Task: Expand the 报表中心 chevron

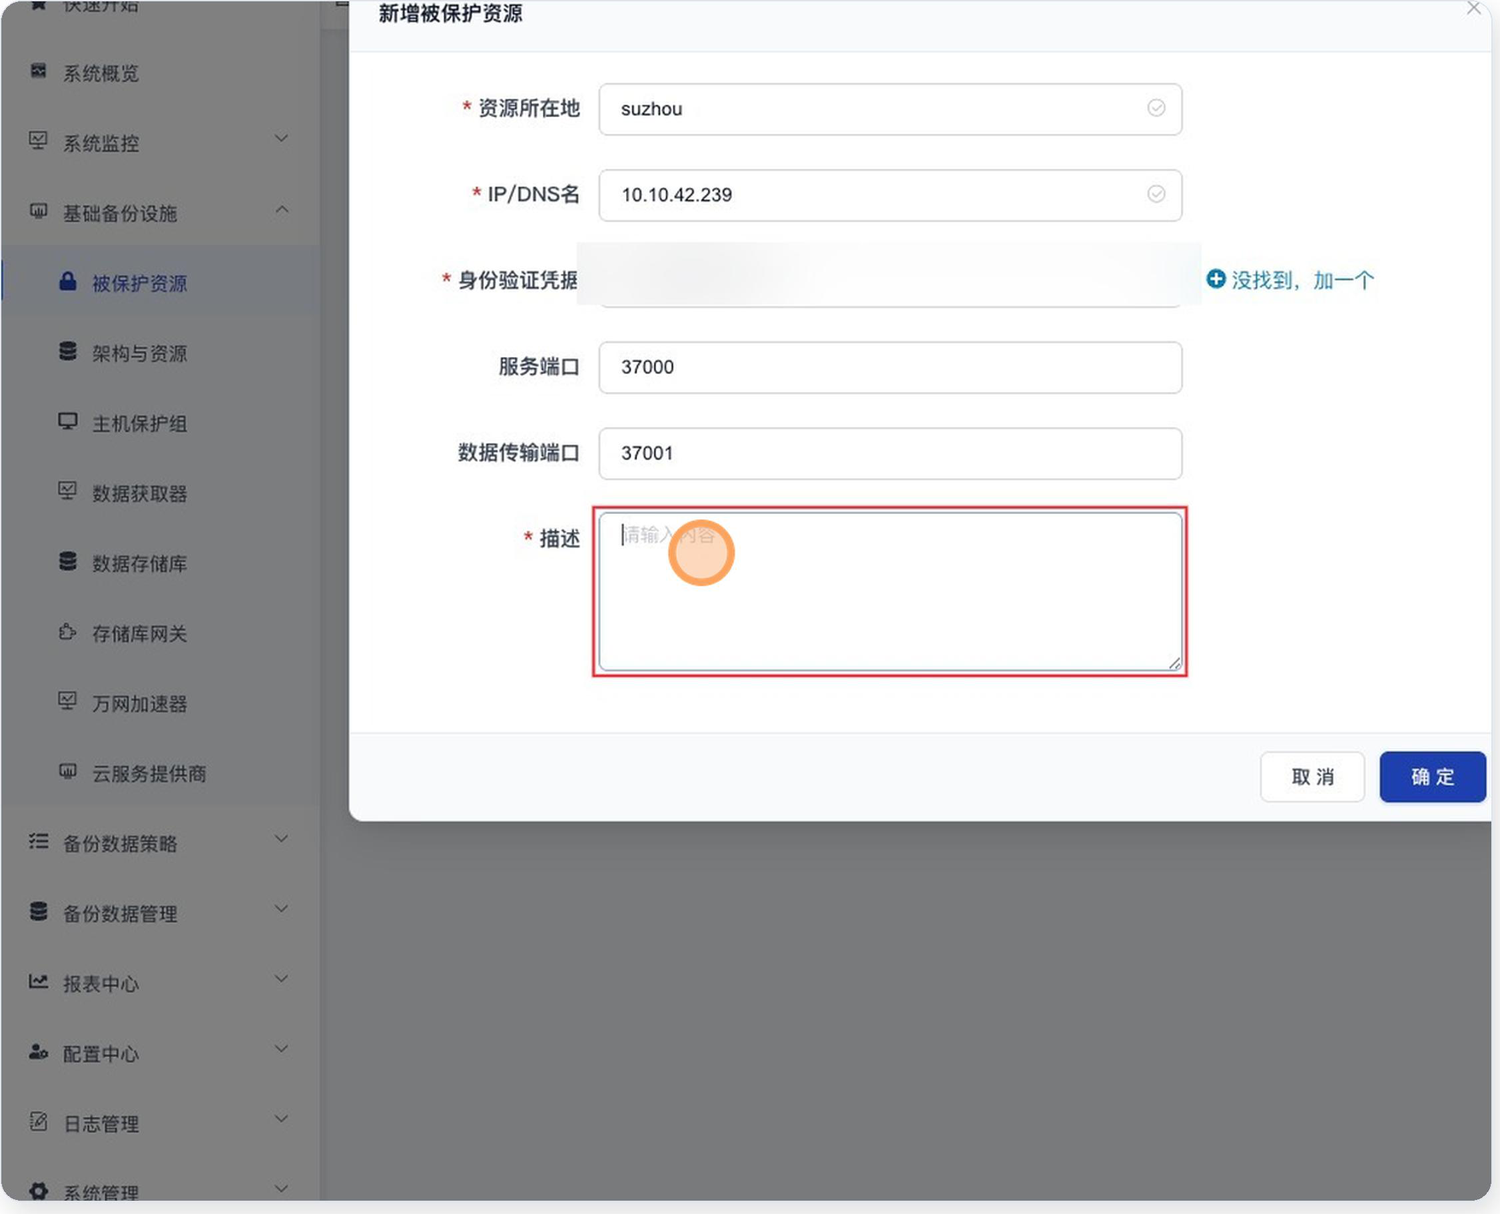Action: pos(282,978)
